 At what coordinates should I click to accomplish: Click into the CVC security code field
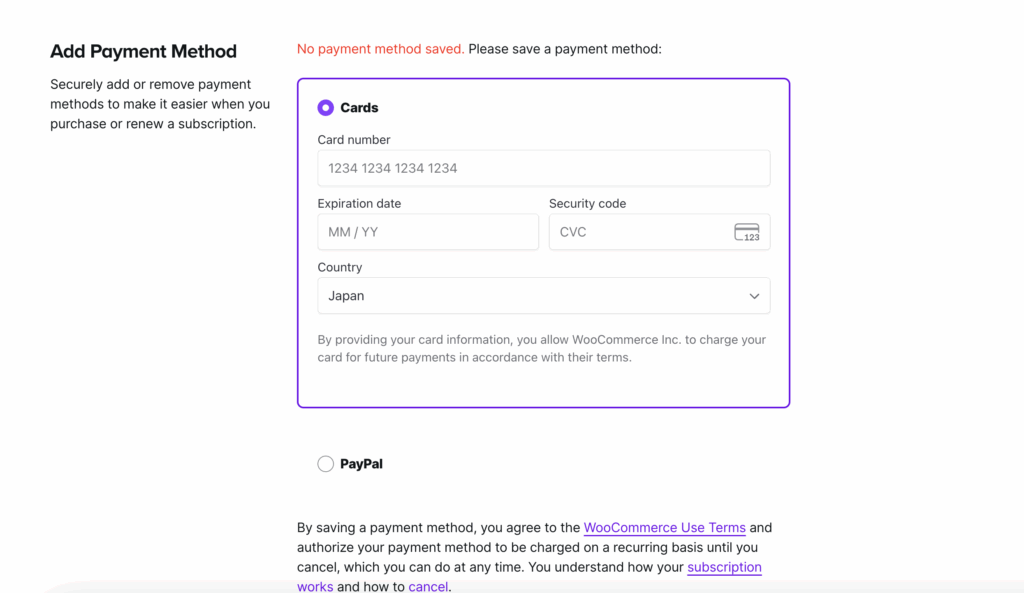(x=640, y=232)
